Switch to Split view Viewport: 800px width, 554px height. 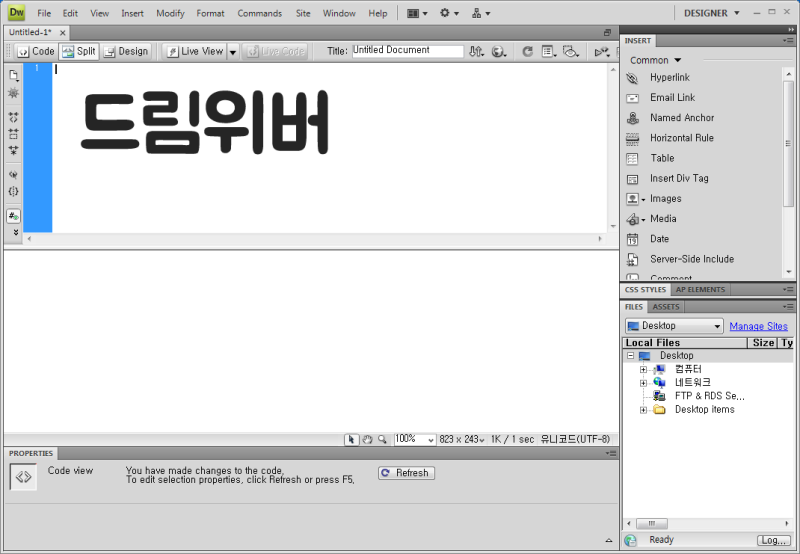coord(79,52)
